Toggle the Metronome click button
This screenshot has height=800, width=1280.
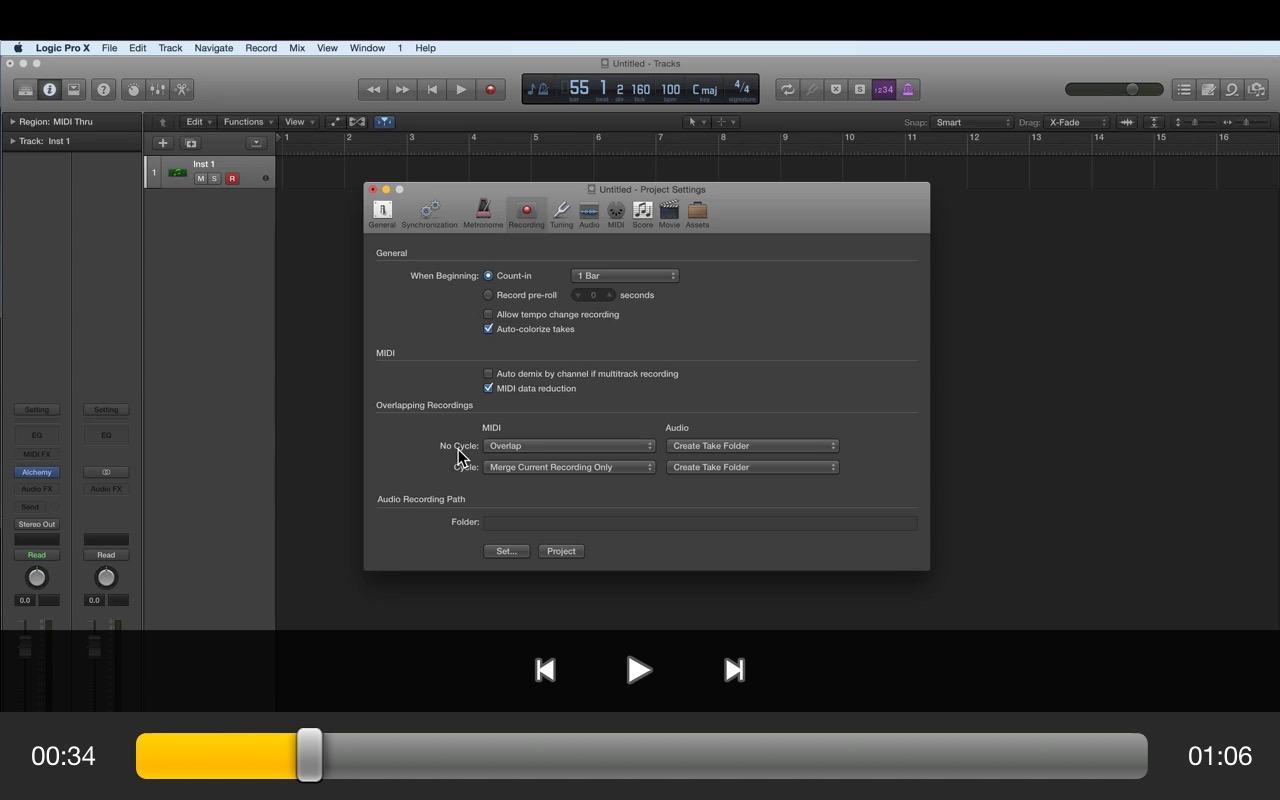coord(908,90)
